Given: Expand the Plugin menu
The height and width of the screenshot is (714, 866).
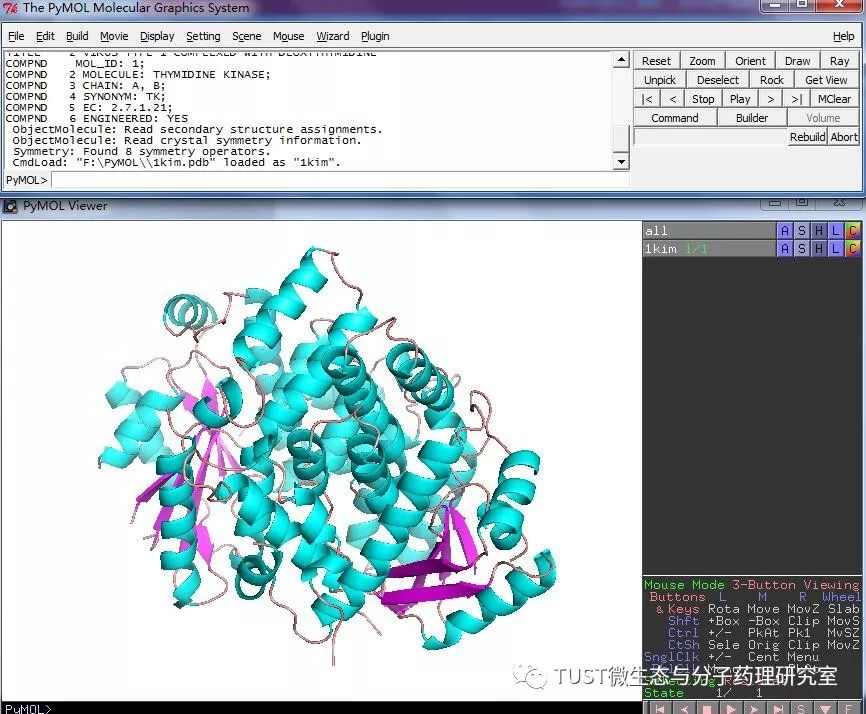Looking at the screenshot, I should click(x=375, y=36).
